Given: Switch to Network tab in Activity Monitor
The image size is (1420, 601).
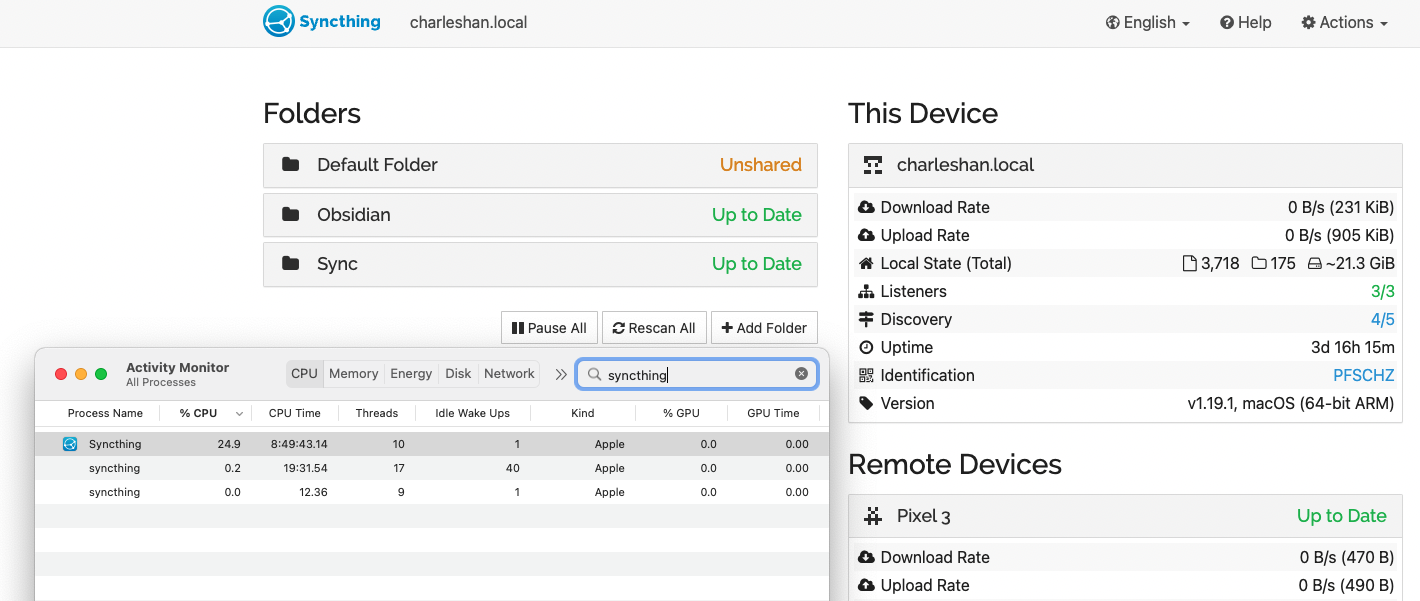Looking at the screenshot, I should (x=509, y=374).
